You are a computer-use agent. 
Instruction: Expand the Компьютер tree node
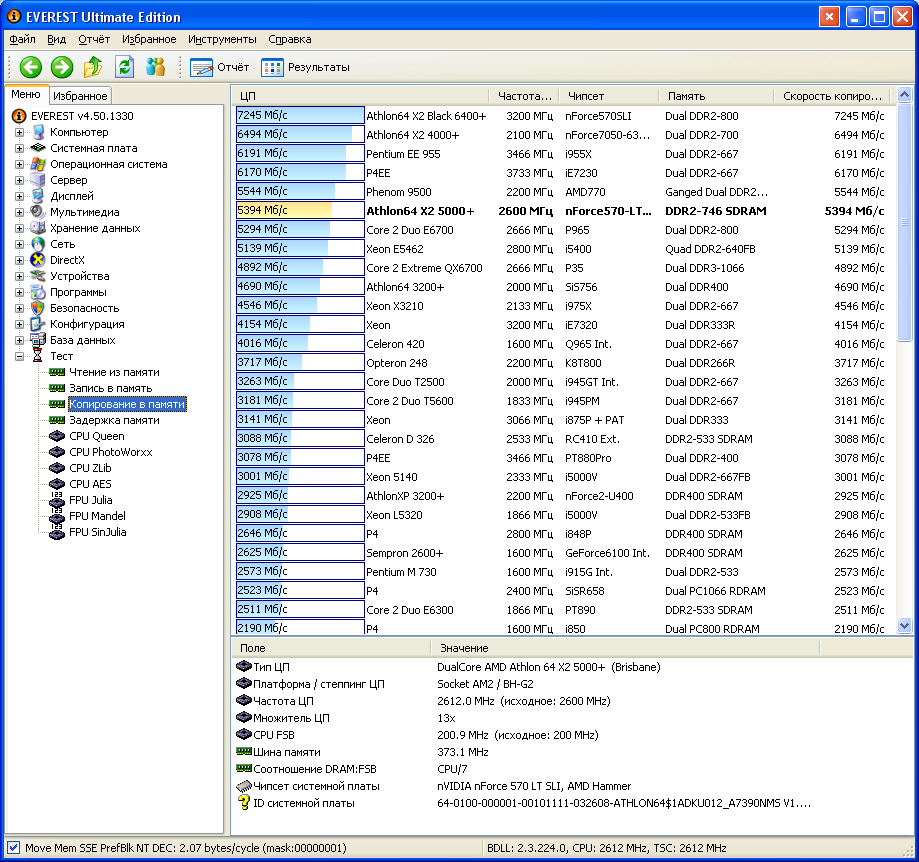(x=19, y=132)
